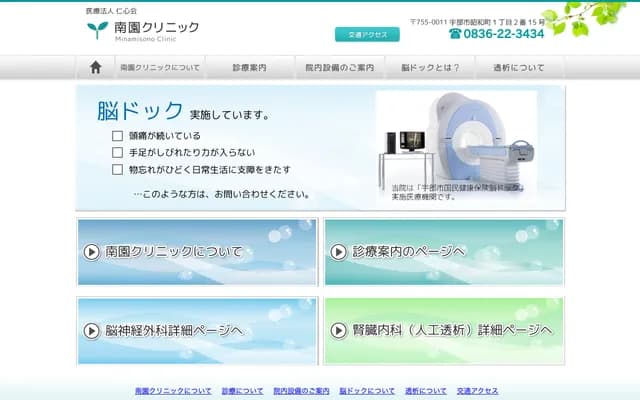Image resolution: width=640 pixels, height=400 pixels.
Task: Open 南園クリニックについて in navigation bar
Action: pyautogui.click(x=160, y=67)
